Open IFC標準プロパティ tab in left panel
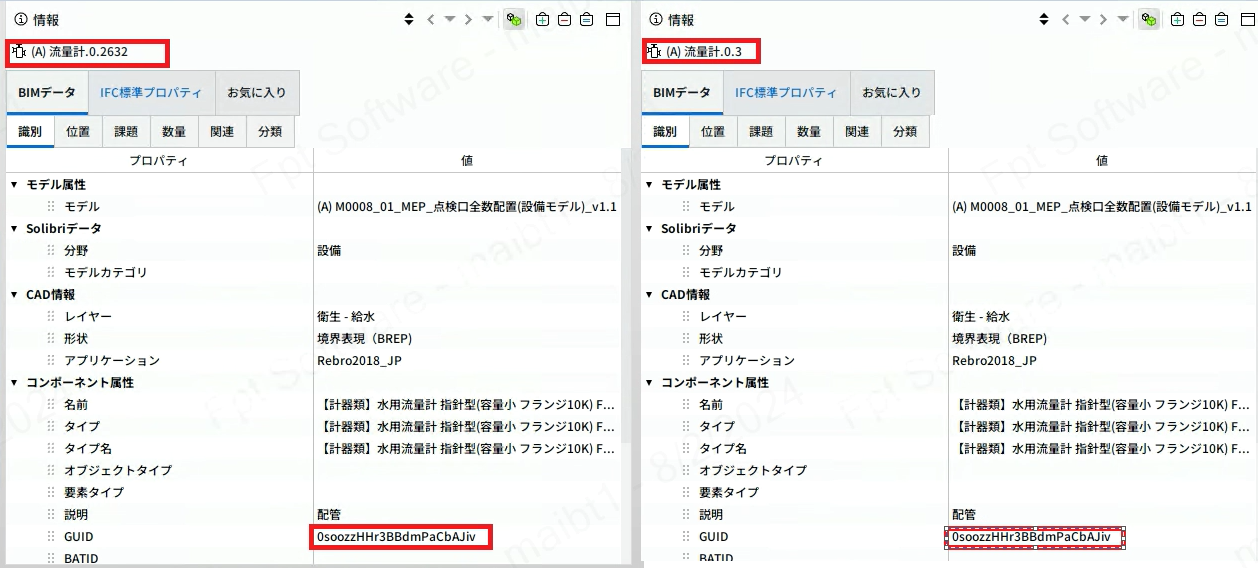The width and height of the screenshot is (1258, 568). point(151,92)
